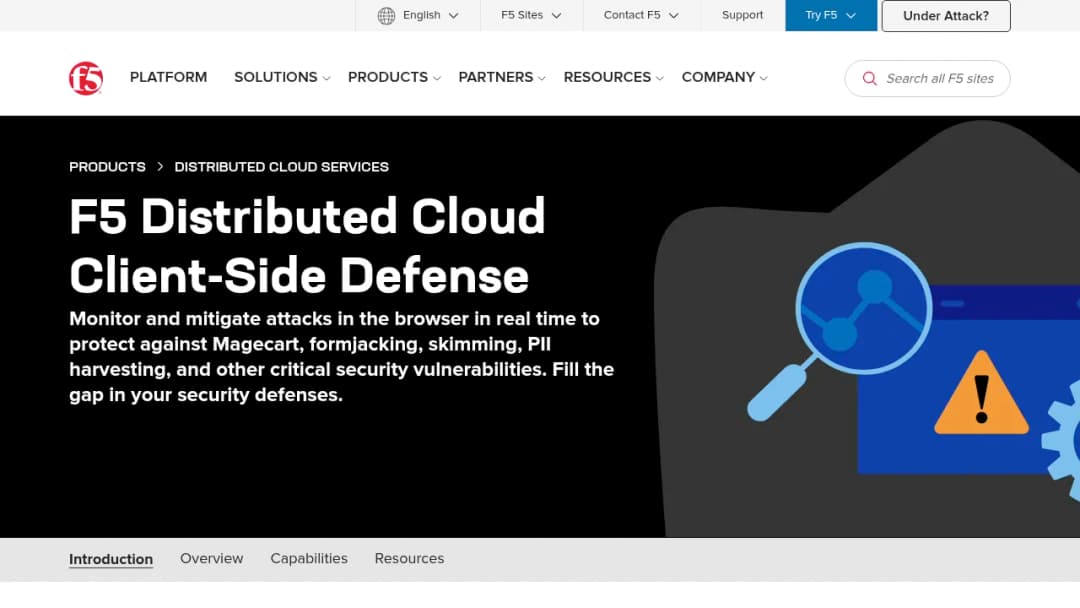This screenshot has height=608, width=1080.
Task: Expand the Products menu chevron
Action: 437,78
